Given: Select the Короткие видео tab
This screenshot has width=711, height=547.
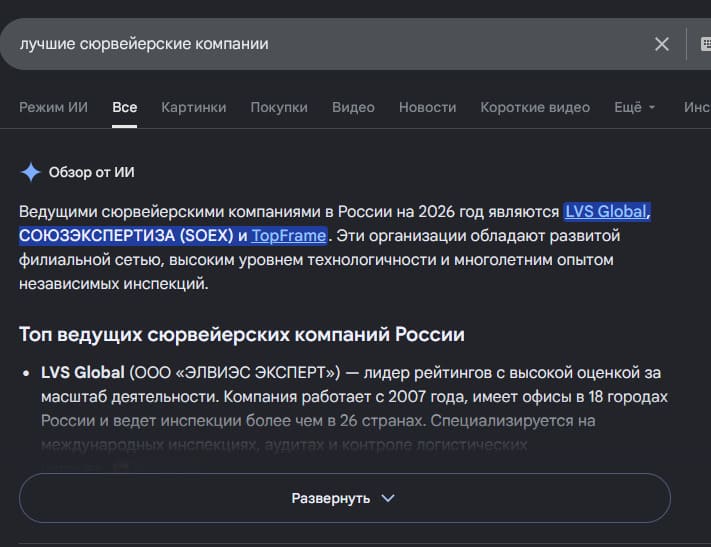Looking at the screenshot, I should 535,107.
